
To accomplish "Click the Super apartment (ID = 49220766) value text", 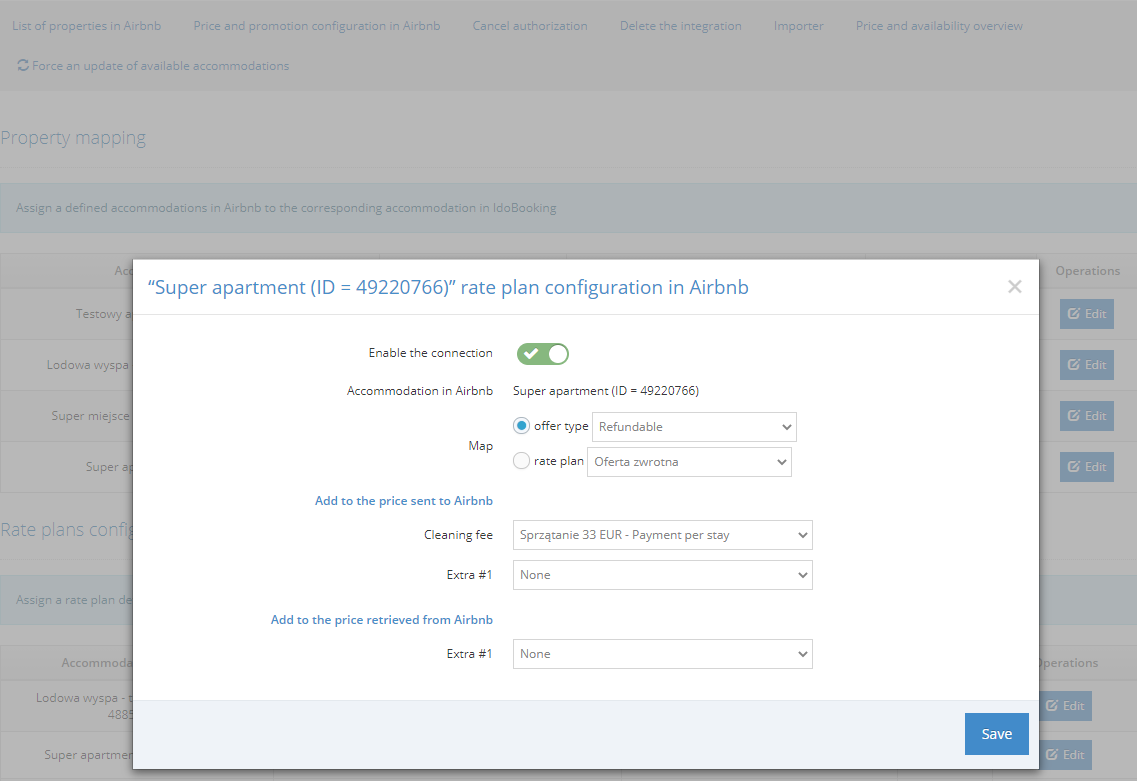I will [605, 391].
